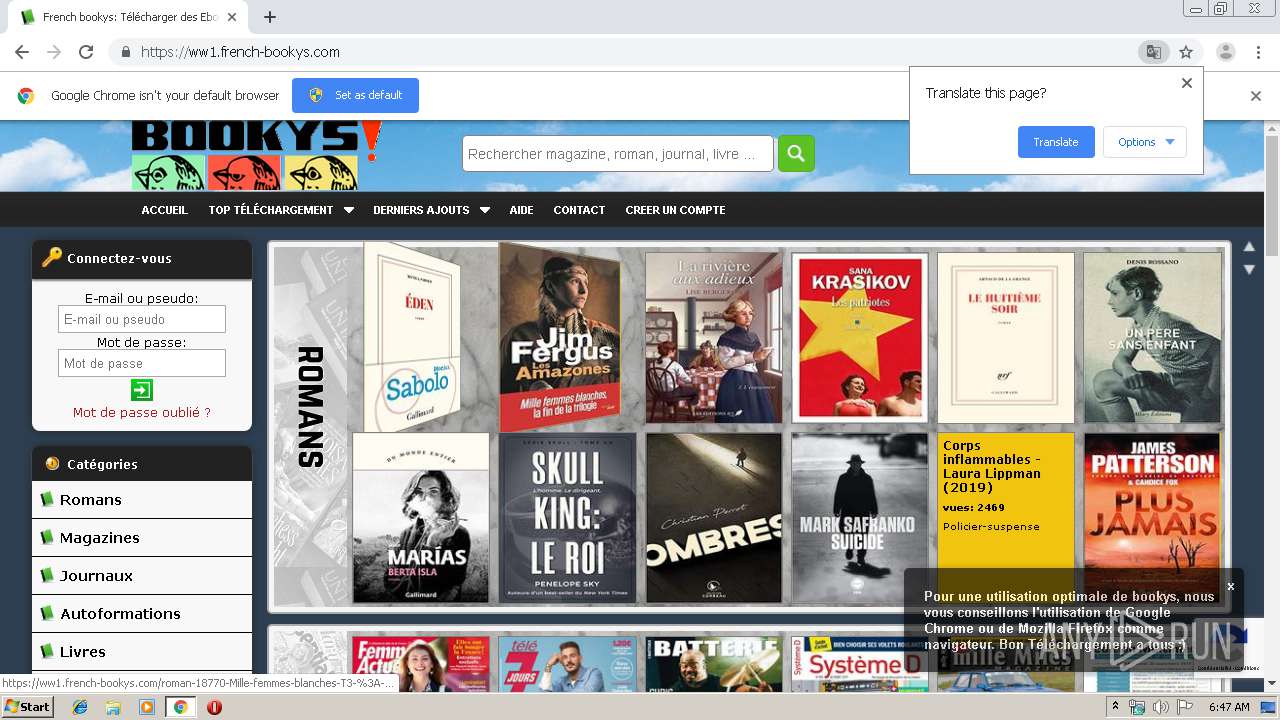This screenshot has width=1280, height=720.
Task: Open Mark Safranko Suicide cover
Action: (x=859, y=518)
